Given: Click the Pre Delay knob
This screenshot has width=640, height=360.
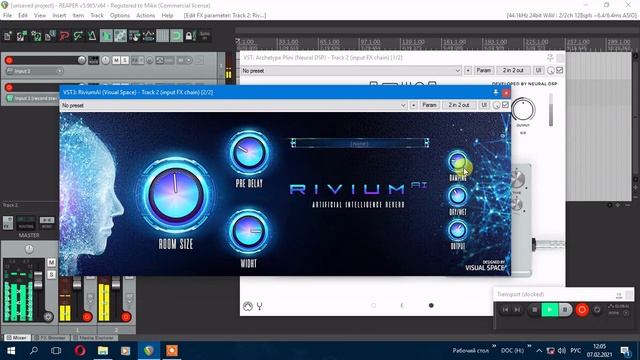Looking at the screenshot, I should (249, 153).
